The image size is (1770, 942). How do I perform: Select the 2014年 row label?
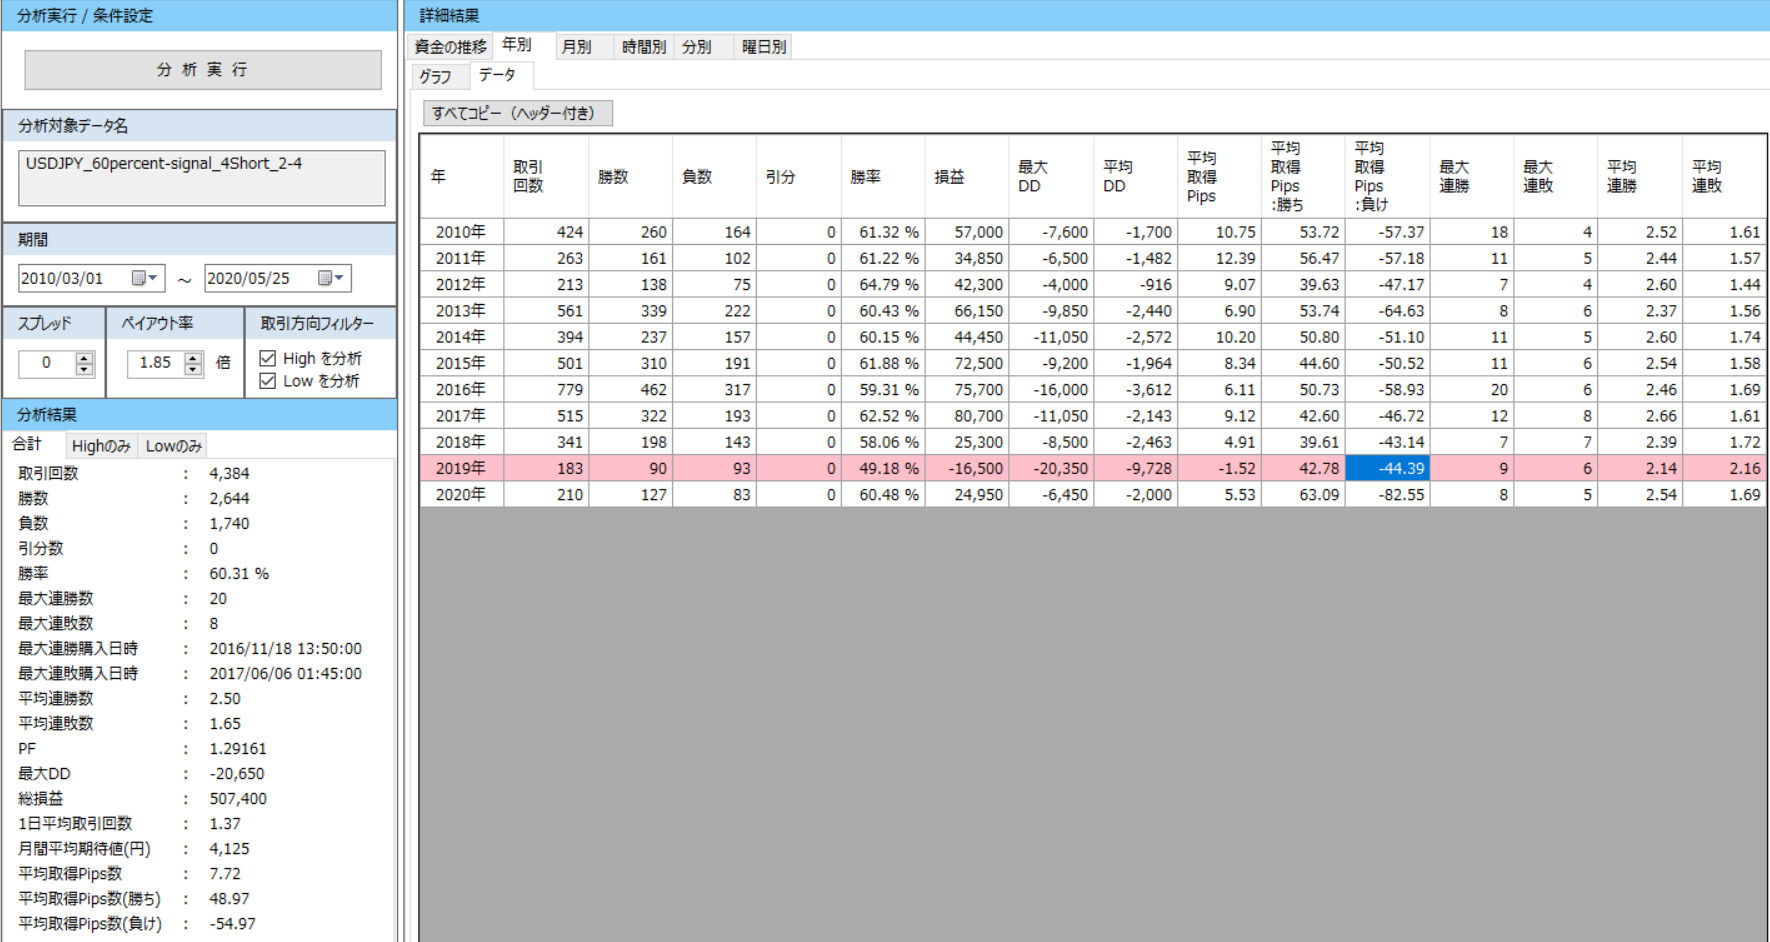tap(461, 337)
